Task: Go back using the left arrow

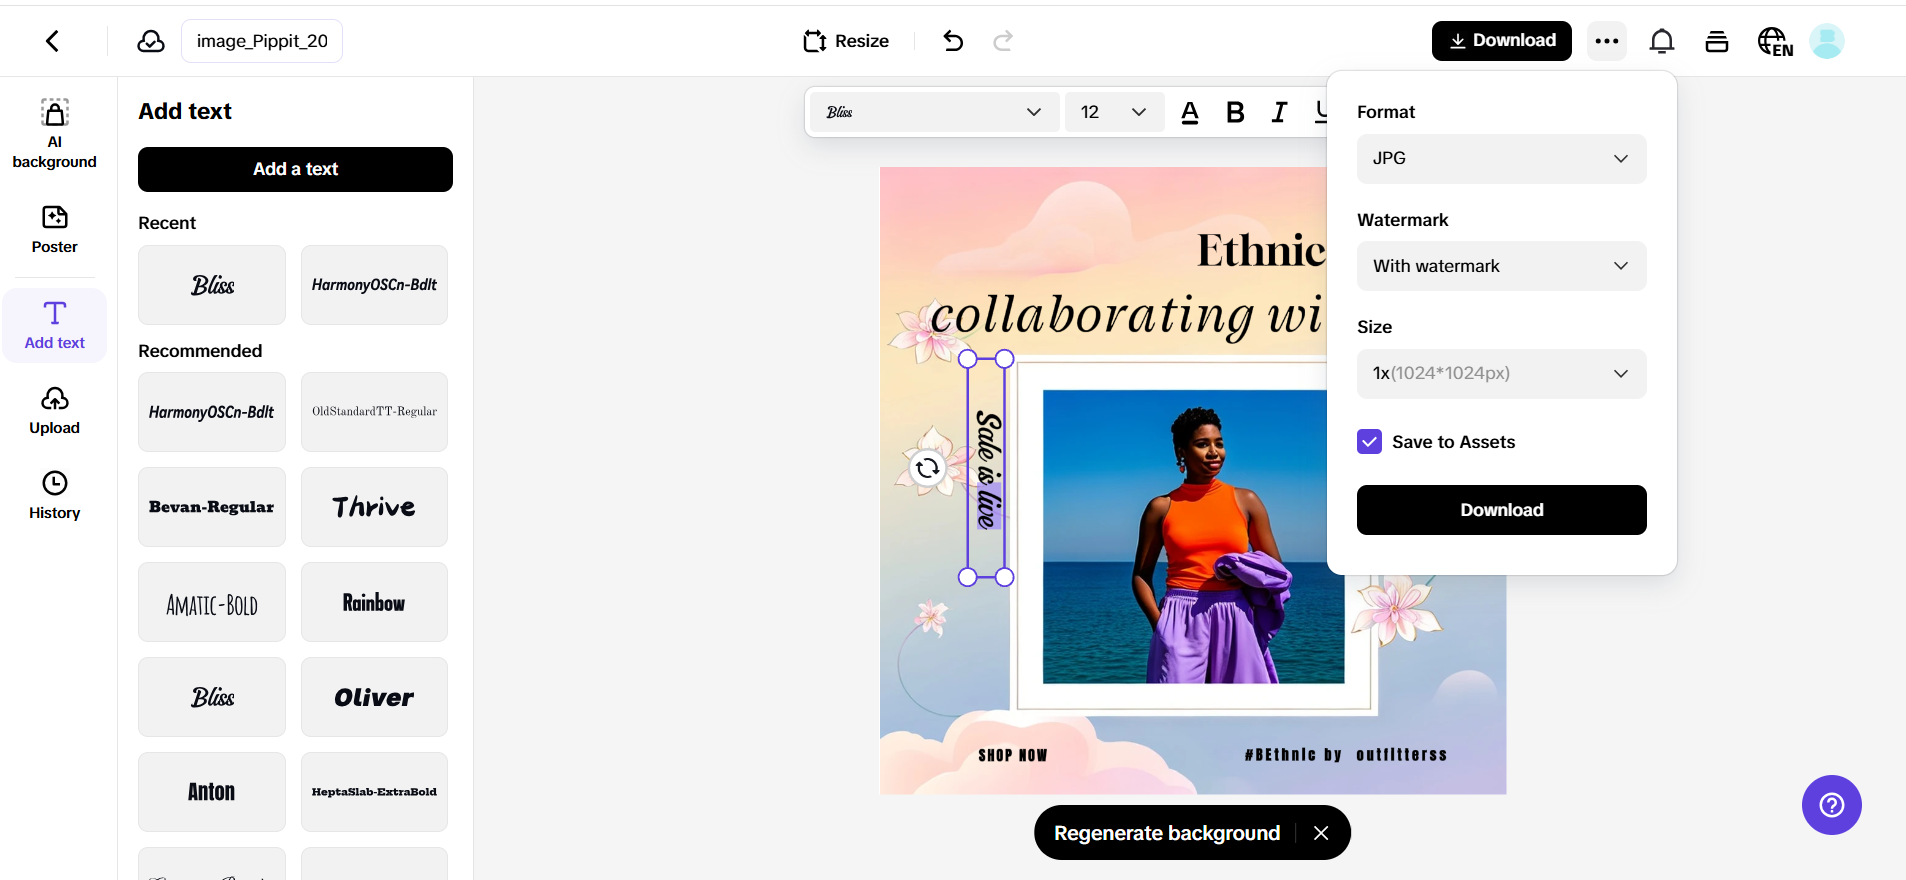Action: pos(53,41)
